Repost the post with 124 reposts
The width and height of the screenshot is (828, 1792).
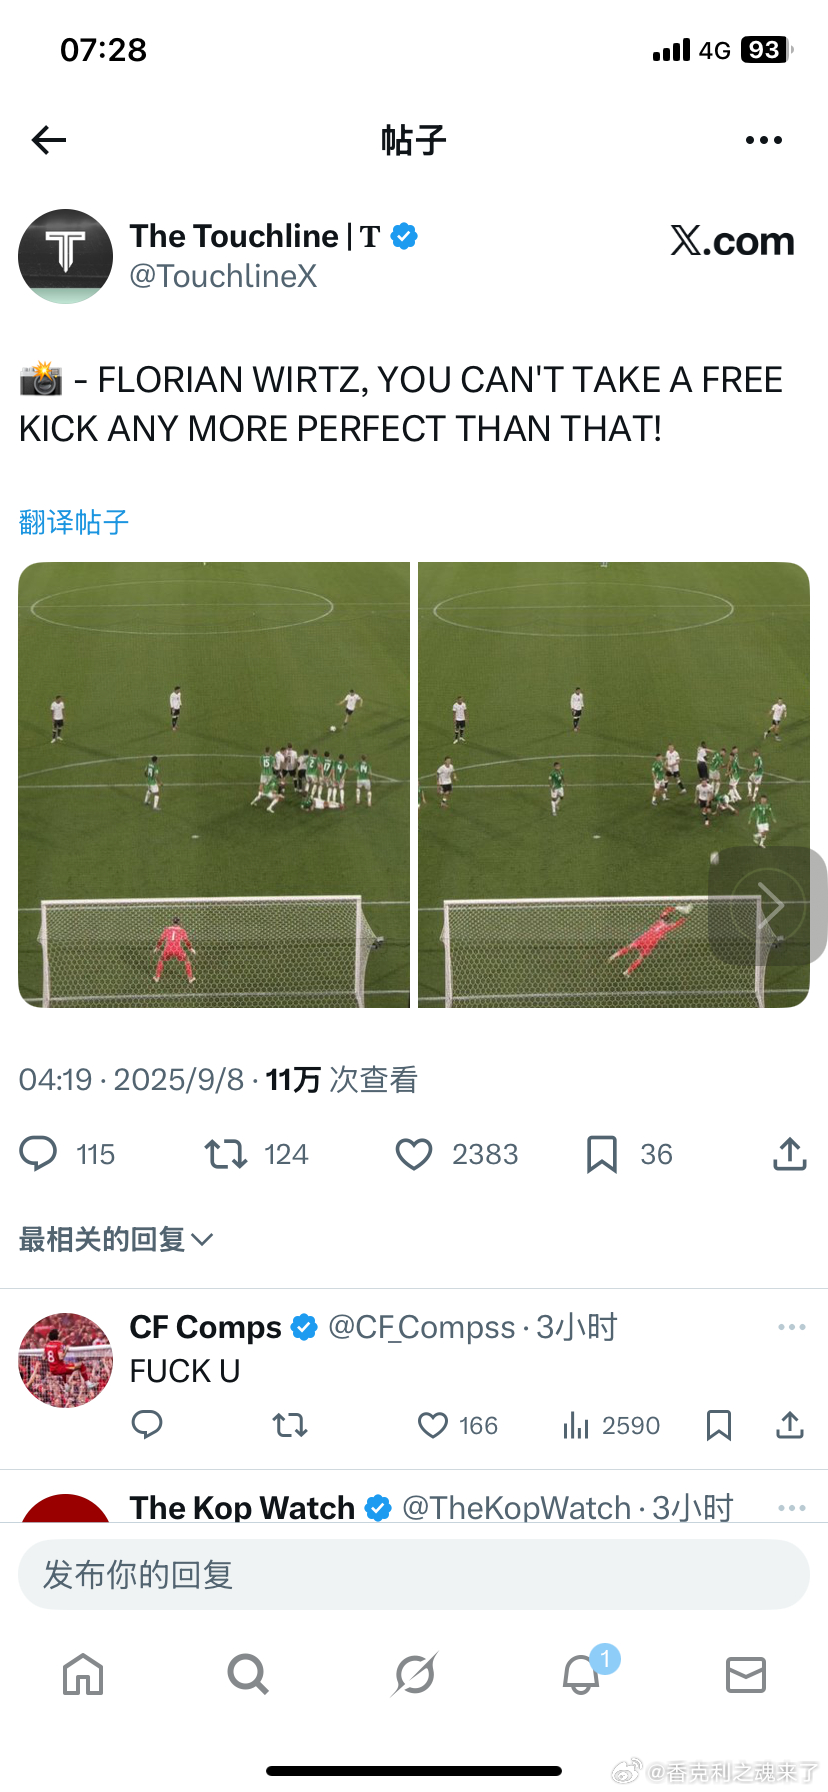tap(226, 1154)
